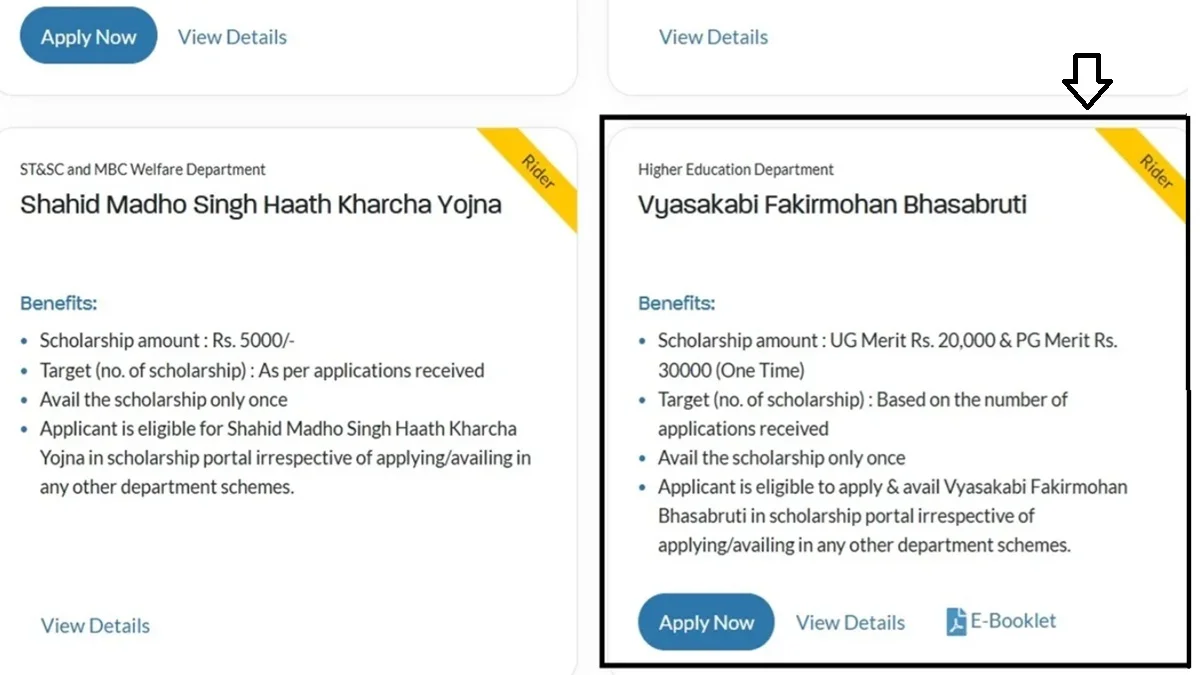Open View Details on the Vyasakabi card
This screenshot has height=675, width=1200.
pyautogui.click(x=850, y=621)
